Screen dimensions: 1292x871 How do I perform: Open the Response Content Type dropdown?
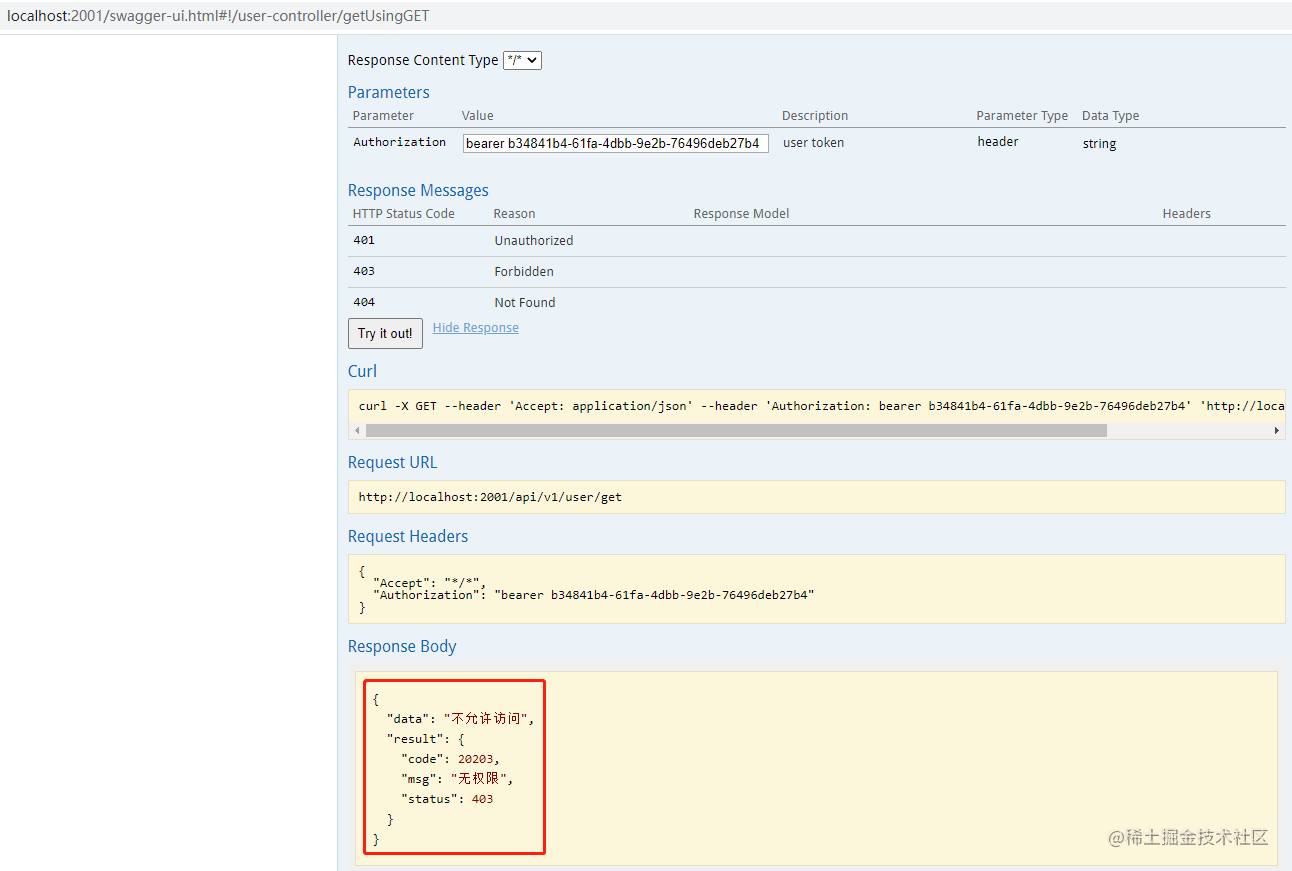point(522,60)
